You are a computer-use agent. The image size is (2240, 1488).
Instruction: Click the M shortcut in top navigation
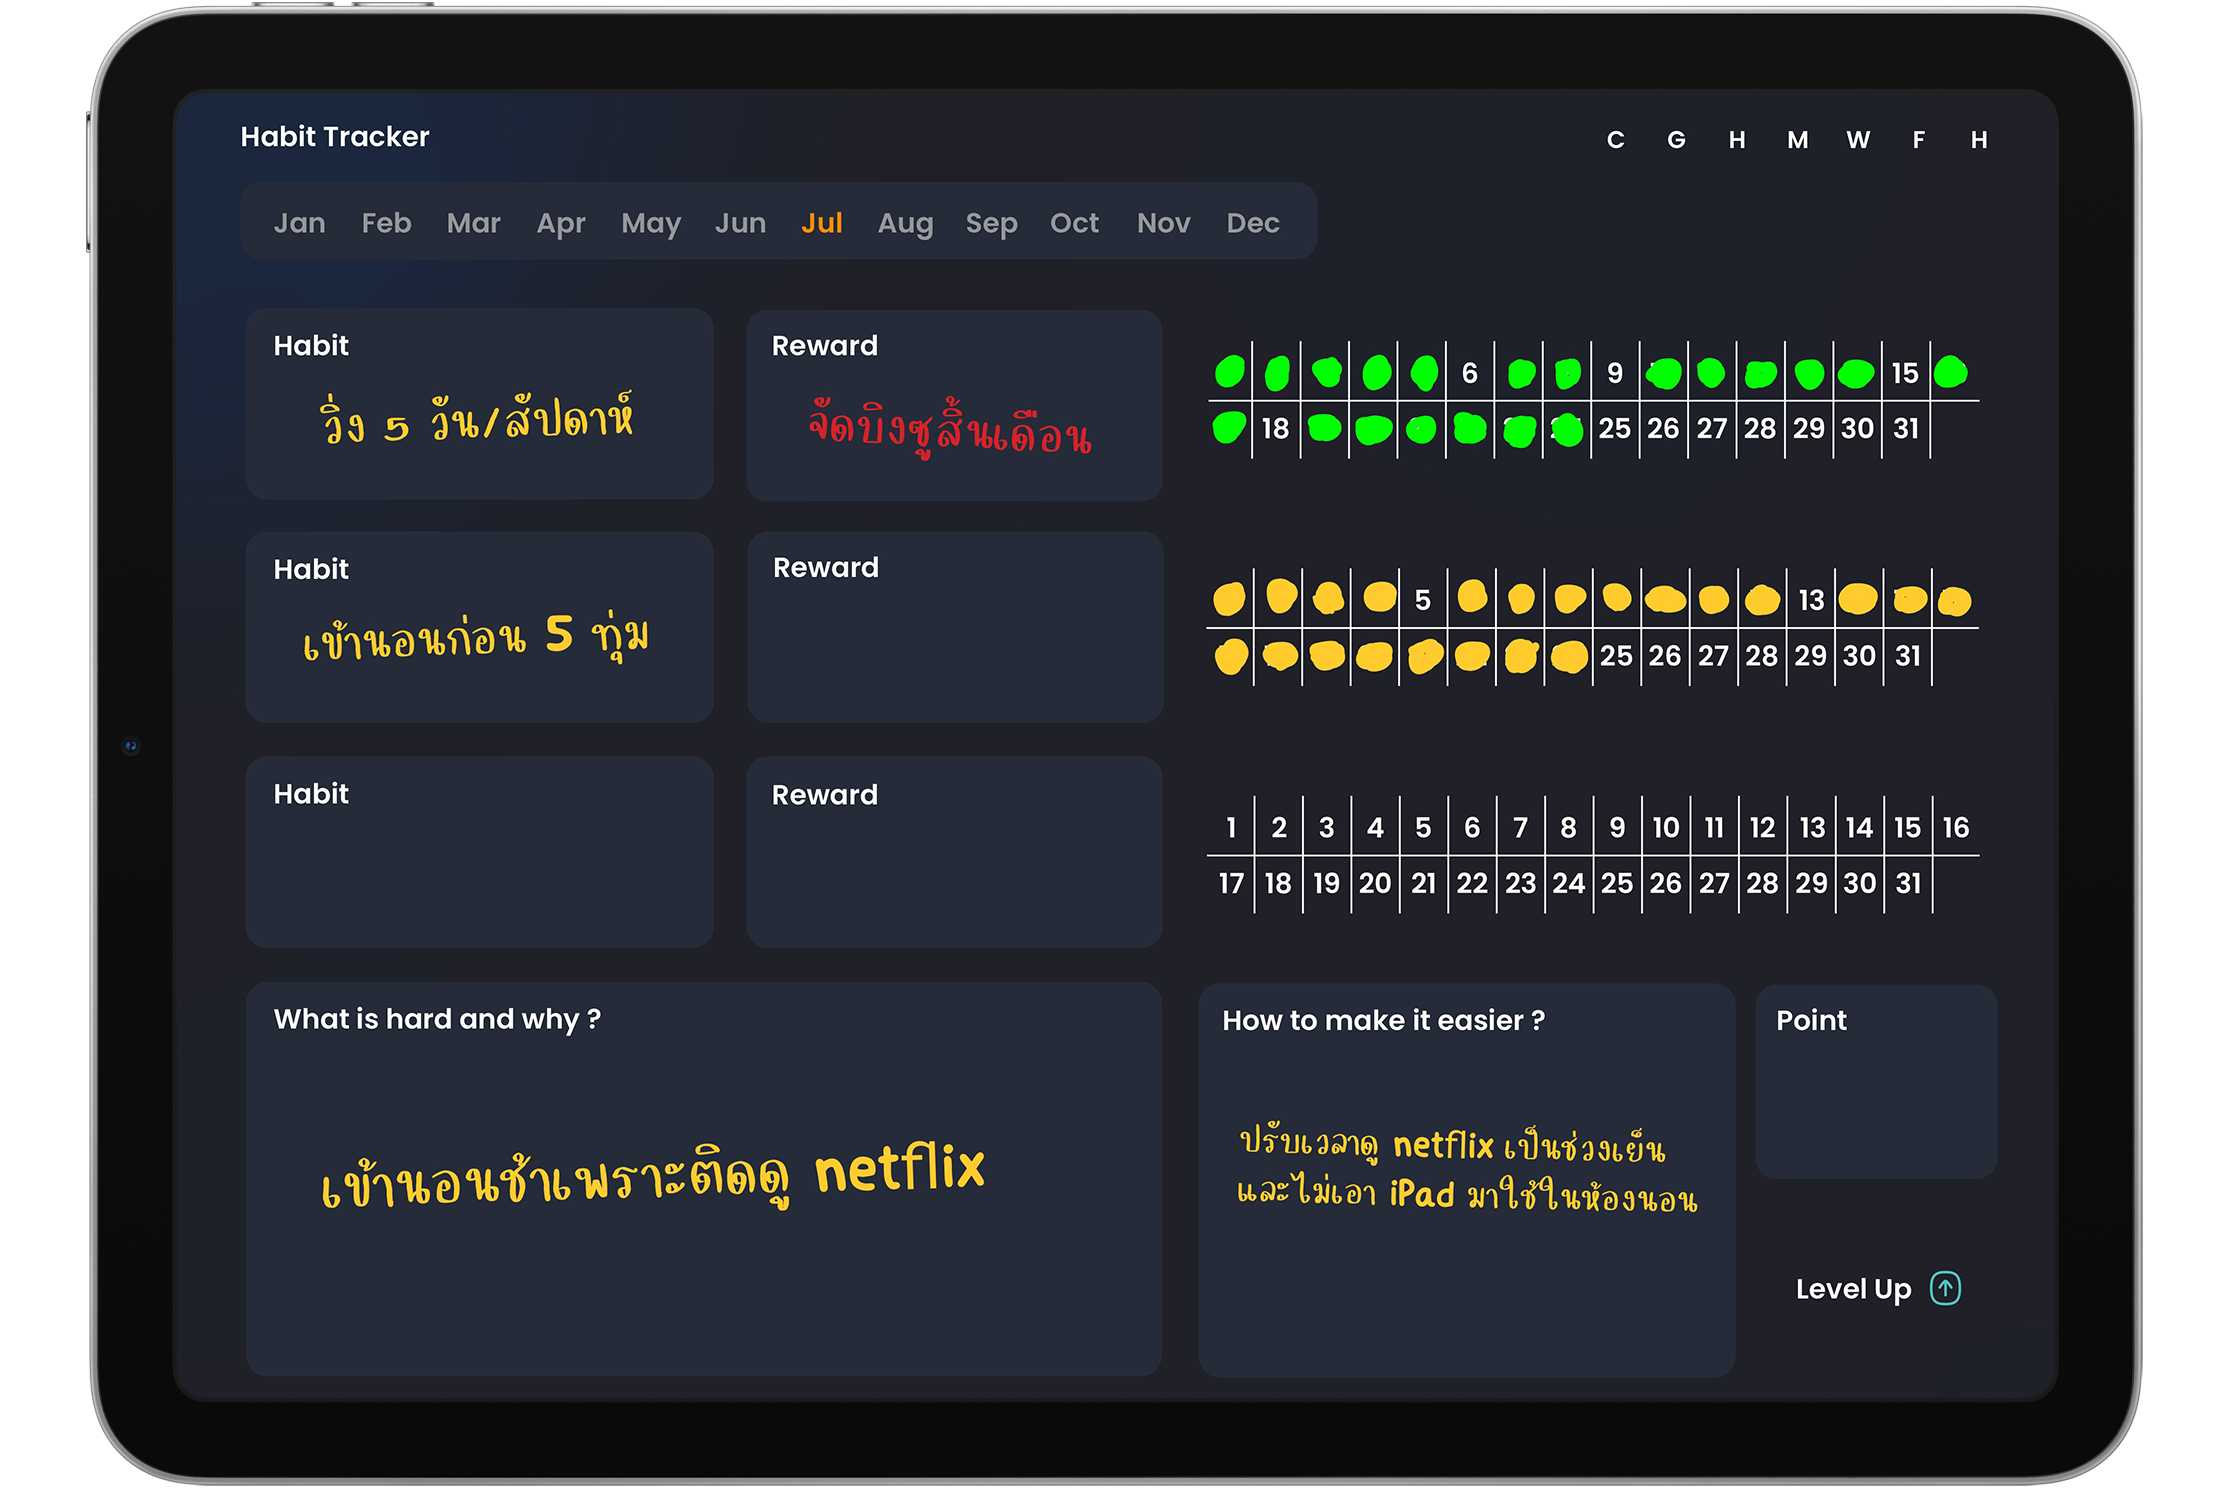click(1797, 140)
